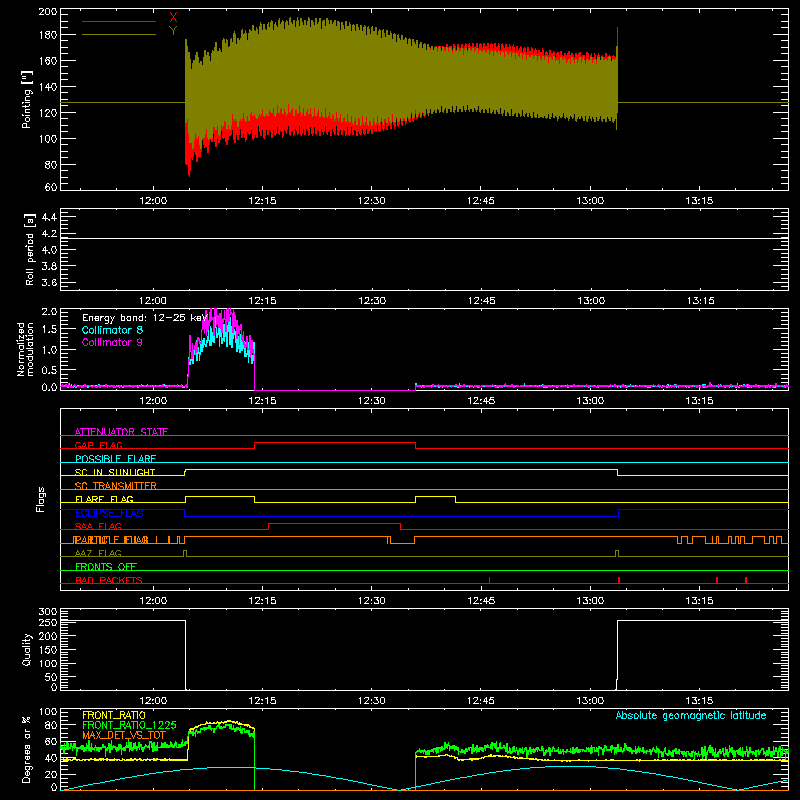Select the 'Quality' y-axis title
Viewport: 800px width, 800px height.
tap(27, 649)
